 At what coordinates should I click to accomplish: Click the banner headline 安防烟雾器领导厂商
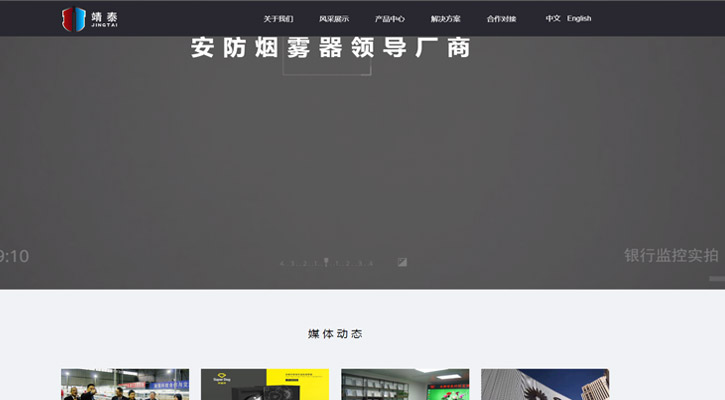(x=331, y=48)
